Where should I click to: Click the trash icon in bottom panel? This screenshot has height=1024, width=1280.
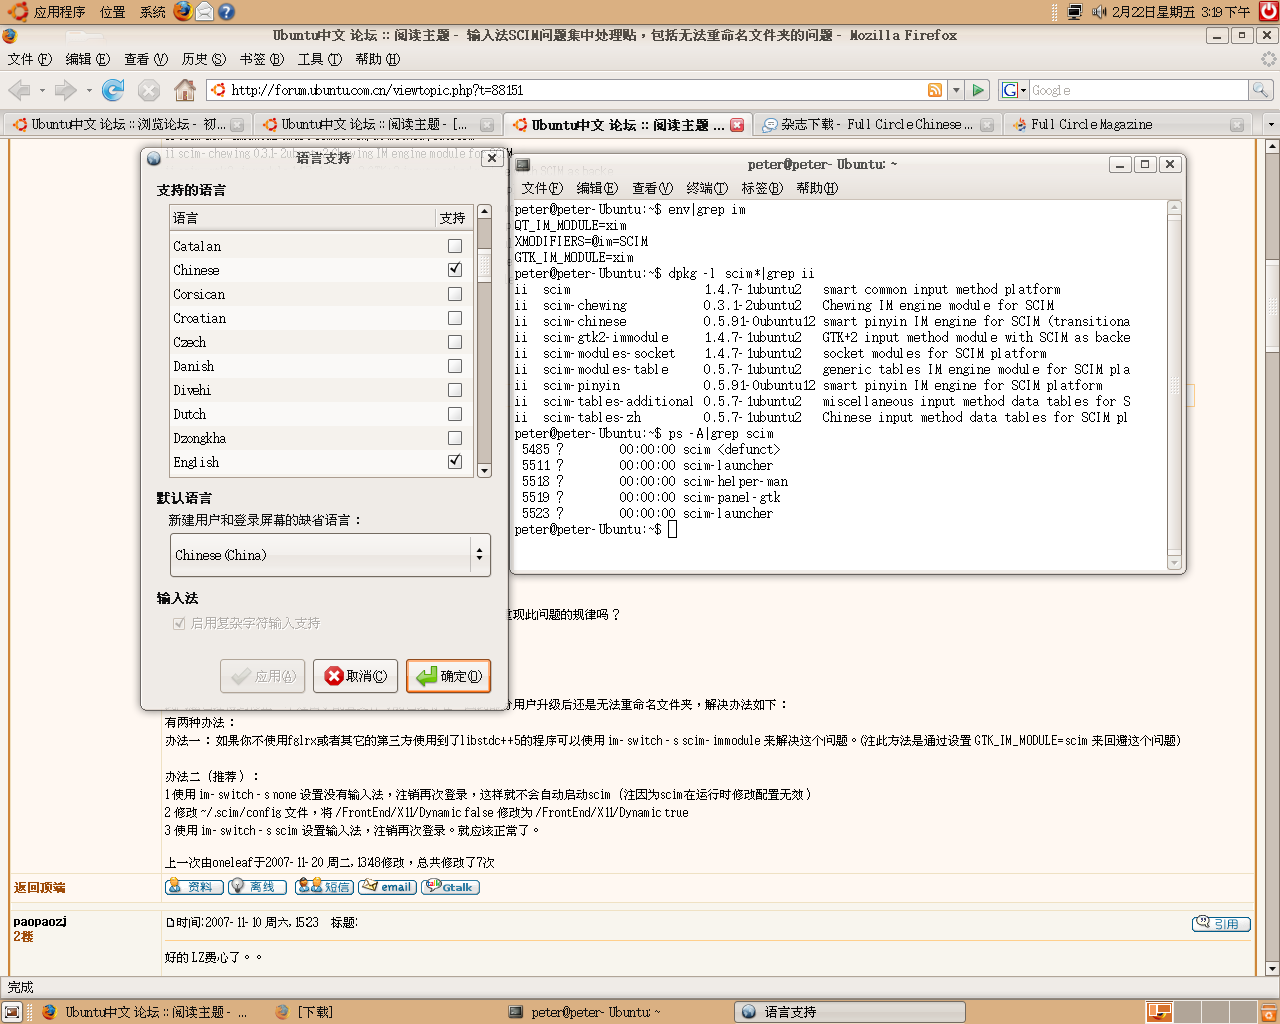pyautogui.click(x=1268, y=1012)
